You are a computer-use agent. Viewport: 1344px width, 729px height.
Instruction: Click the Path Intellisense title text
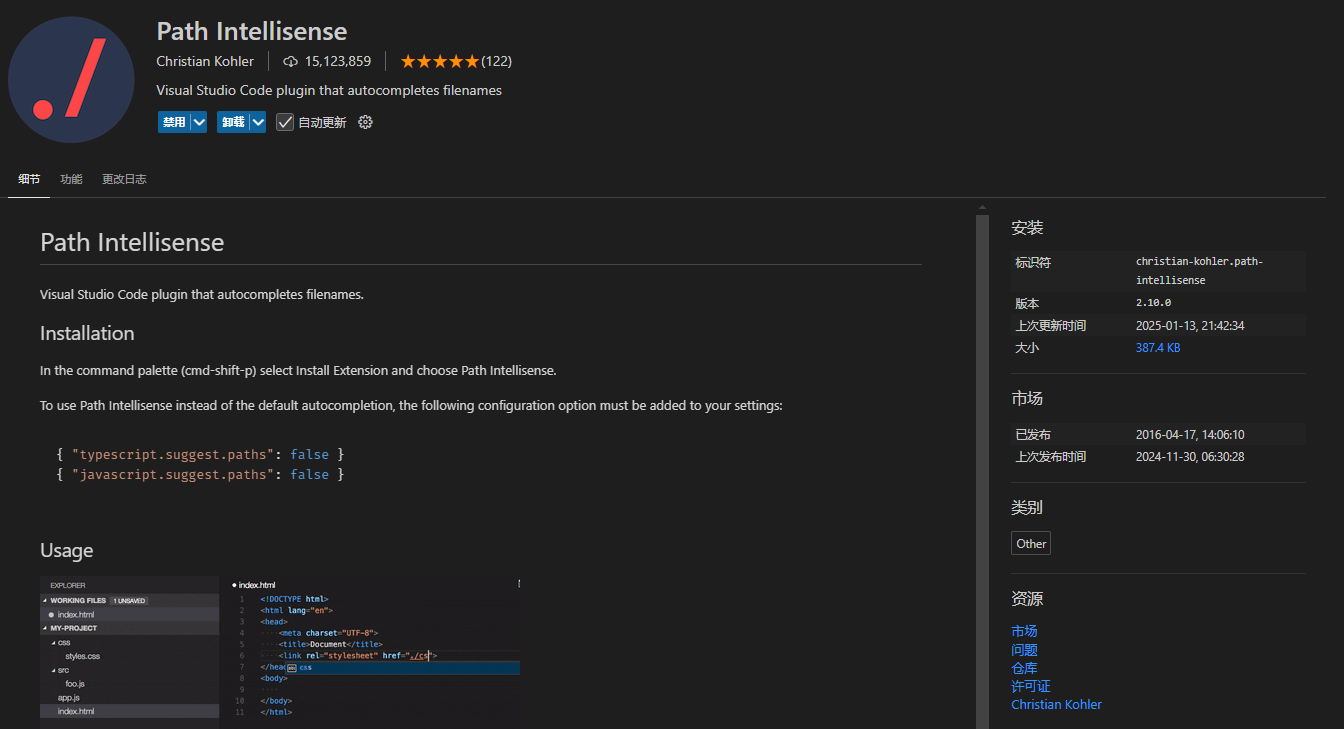[252, 31]
